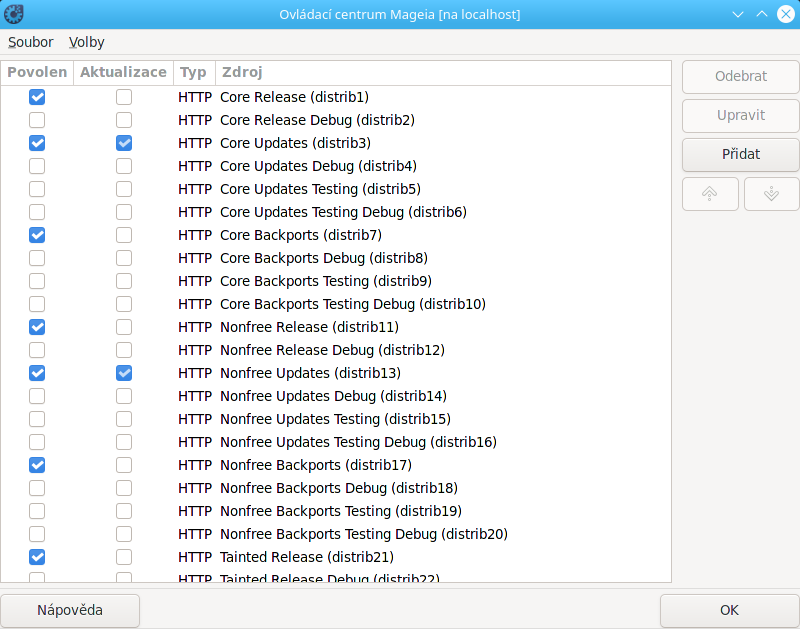800x629 pixels.
Task: Click the Typ column header
Action: [194, 72]
